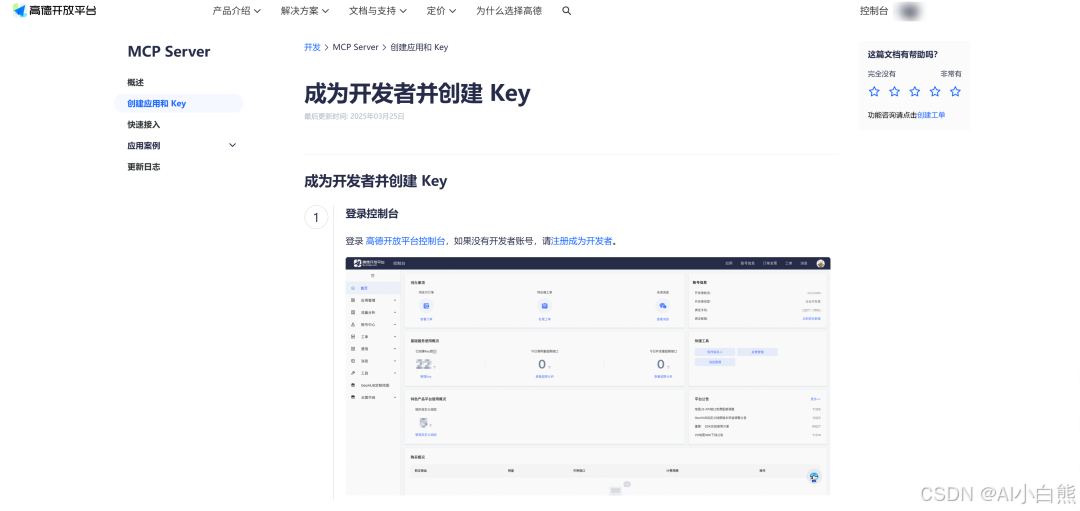Click the 这篇文档有帮助吗? heading
This screenshot has width=1080, height=511.
coord(902,54)
